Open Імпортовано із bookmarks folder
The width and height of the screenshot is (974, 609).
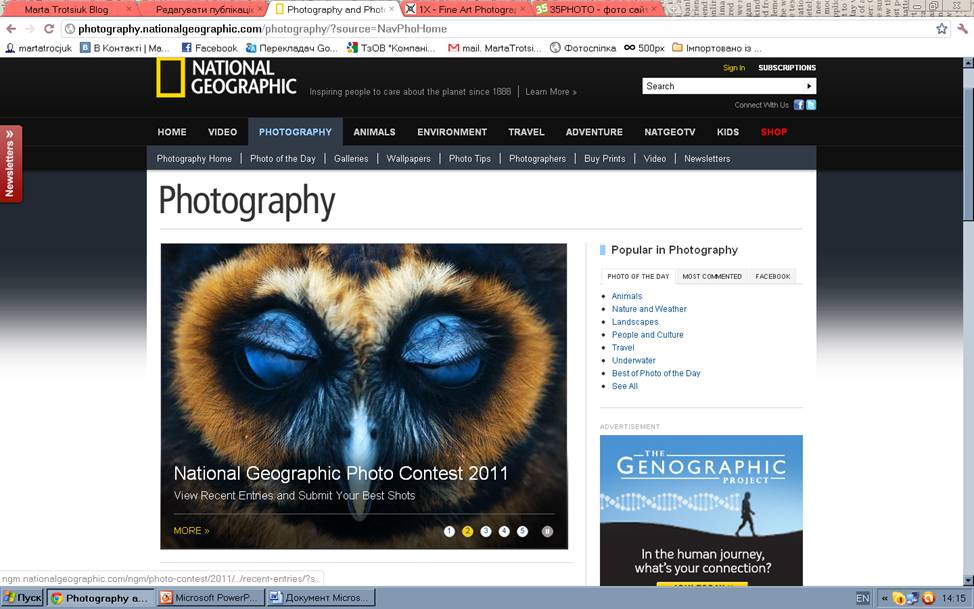point(717,48)
